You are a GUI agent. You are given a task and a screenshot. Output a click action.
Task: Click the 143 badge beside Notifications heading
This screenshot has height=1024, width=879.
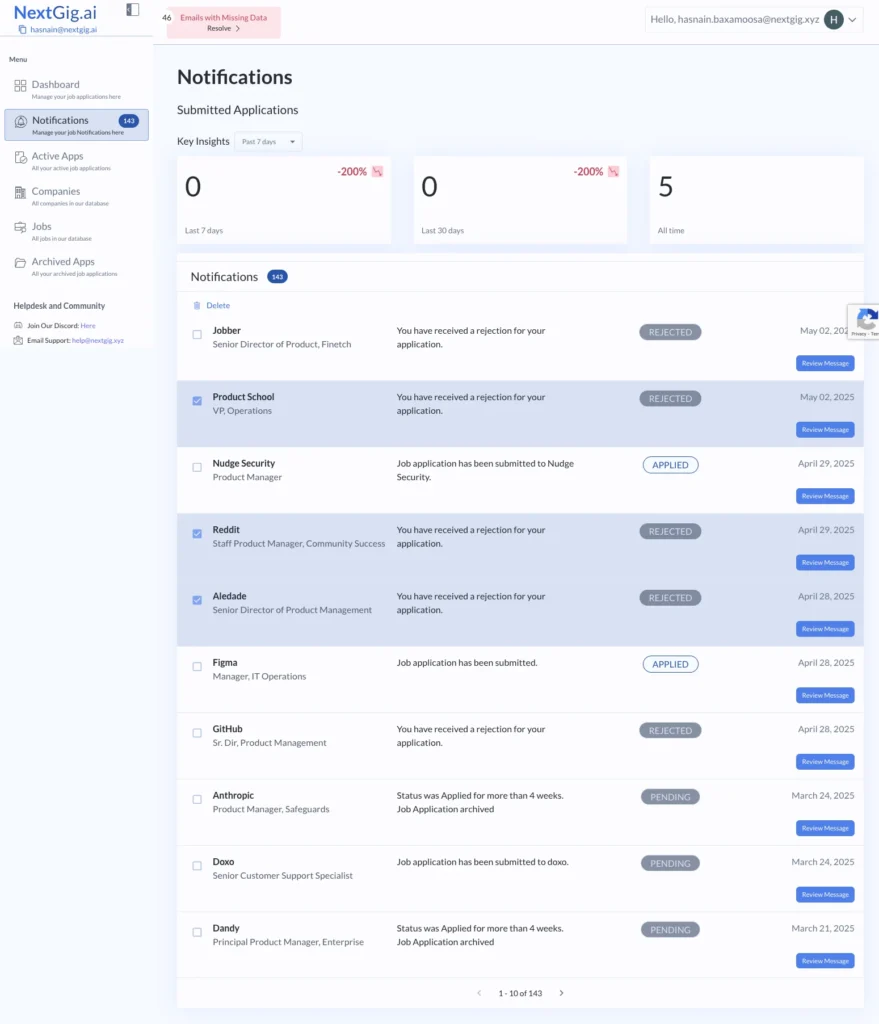[x=278, y=277]
